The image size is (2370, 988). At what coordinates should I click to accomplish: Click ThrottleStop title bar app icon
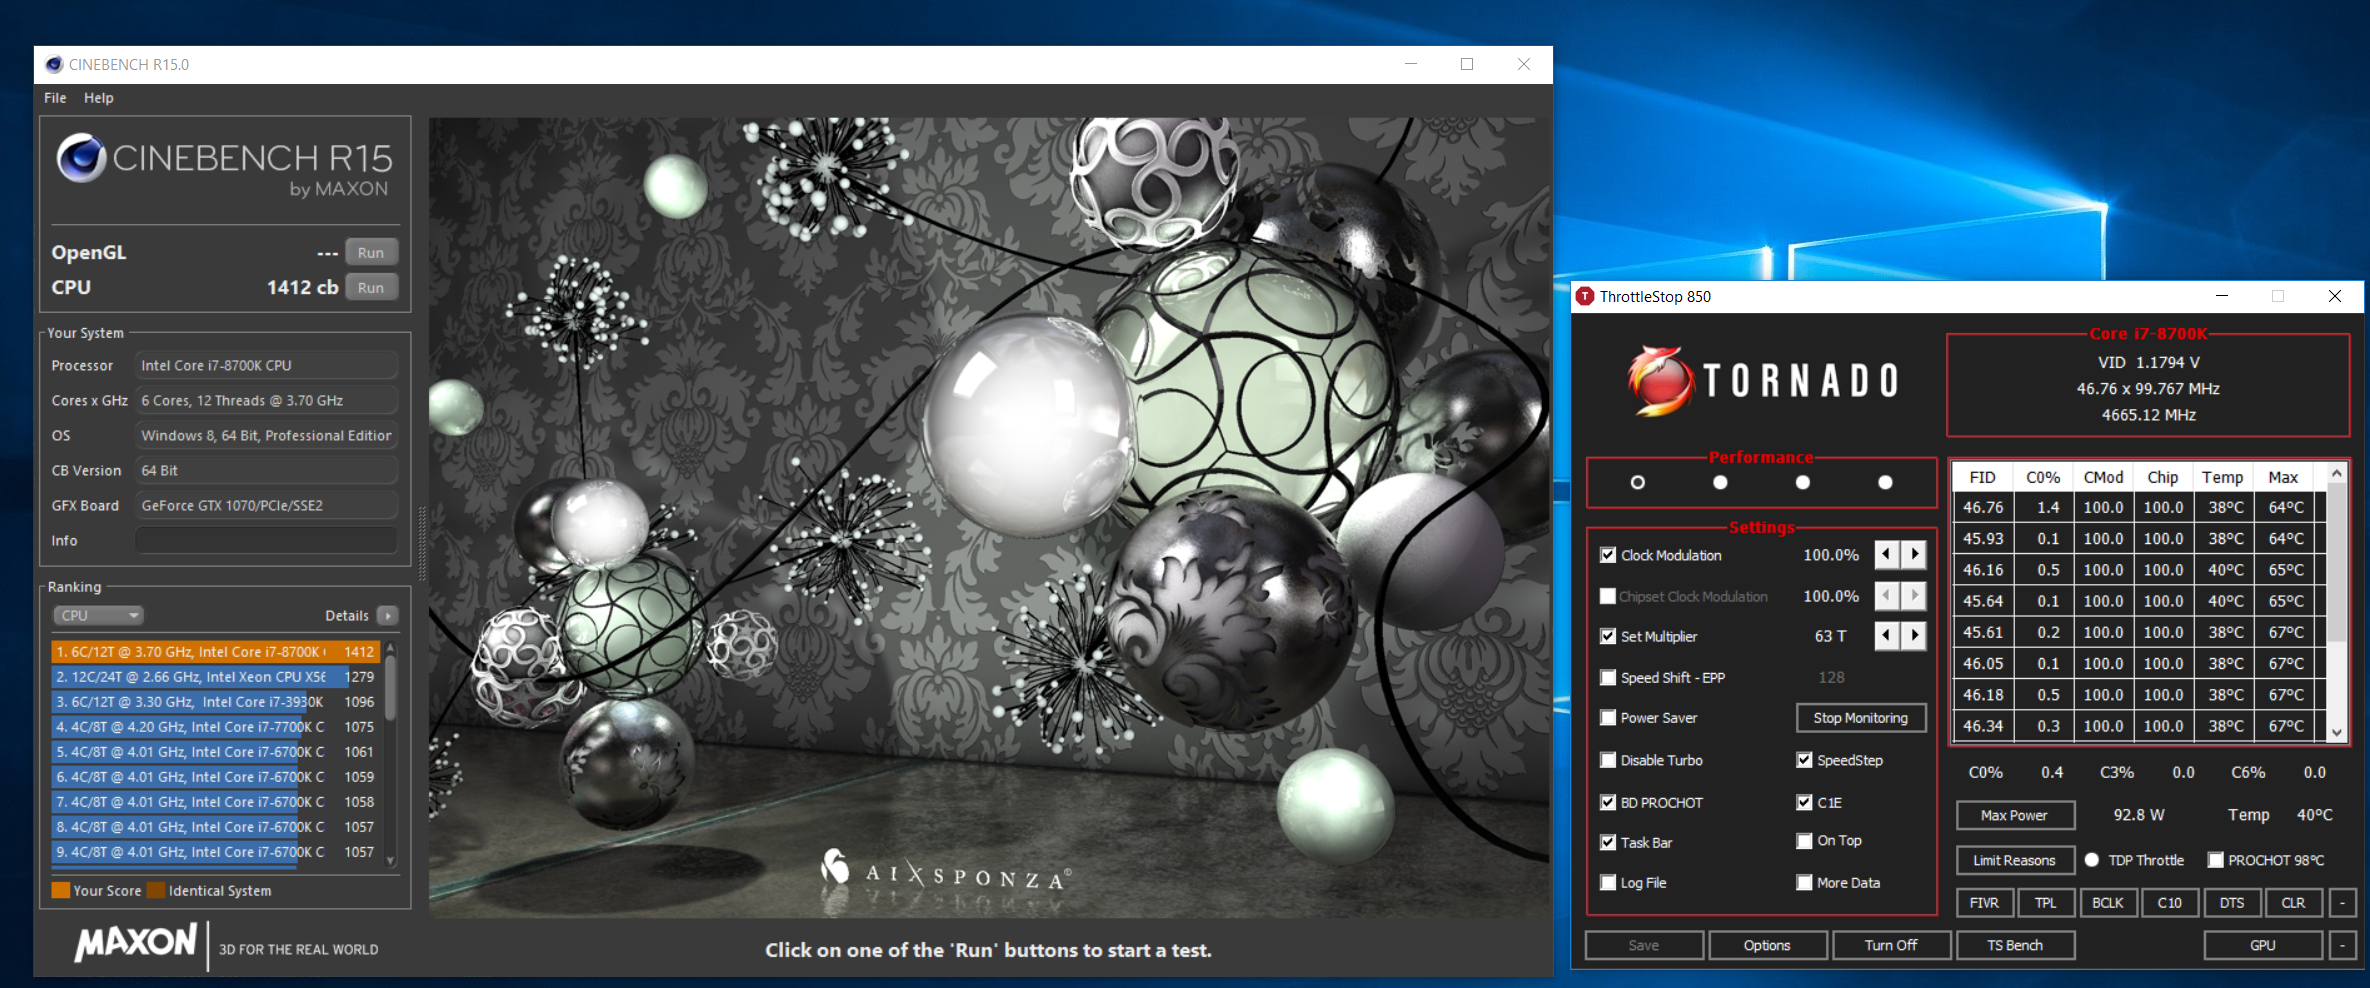(1585, 297)
